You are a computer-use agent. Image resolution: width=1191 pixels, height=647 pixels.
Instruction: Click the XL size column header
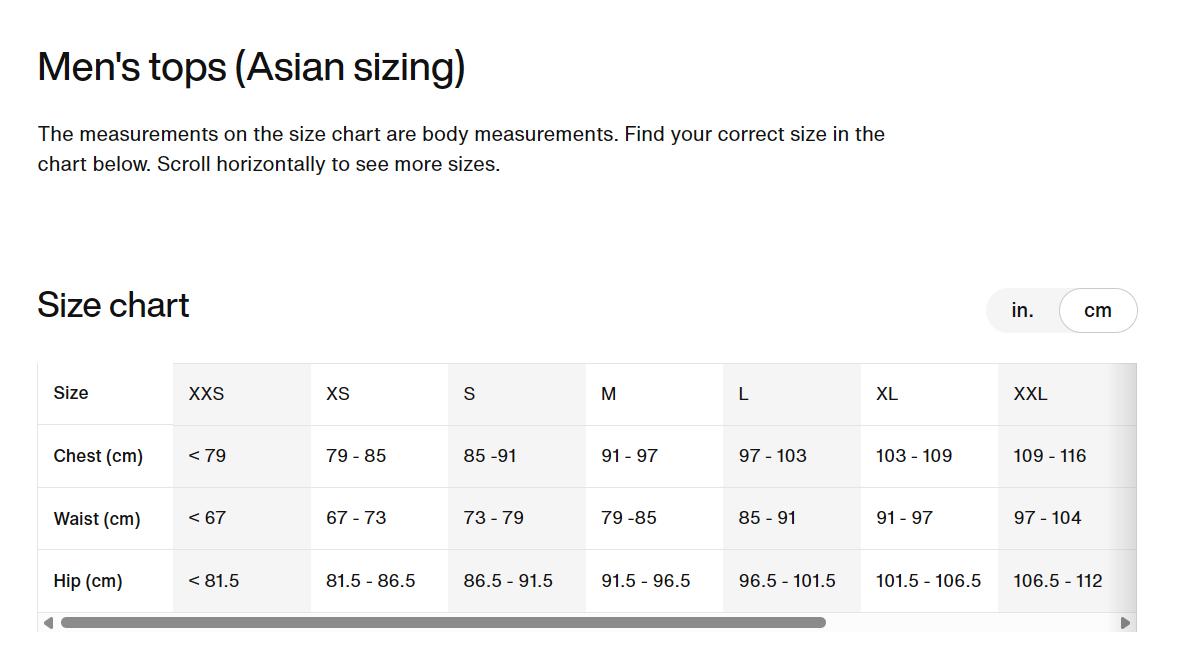pyautogui.click(x=887, y=394)
